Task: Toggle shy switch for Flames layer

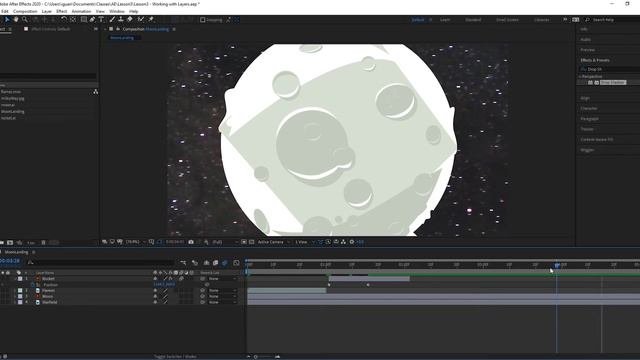Action: pos(155,291)
